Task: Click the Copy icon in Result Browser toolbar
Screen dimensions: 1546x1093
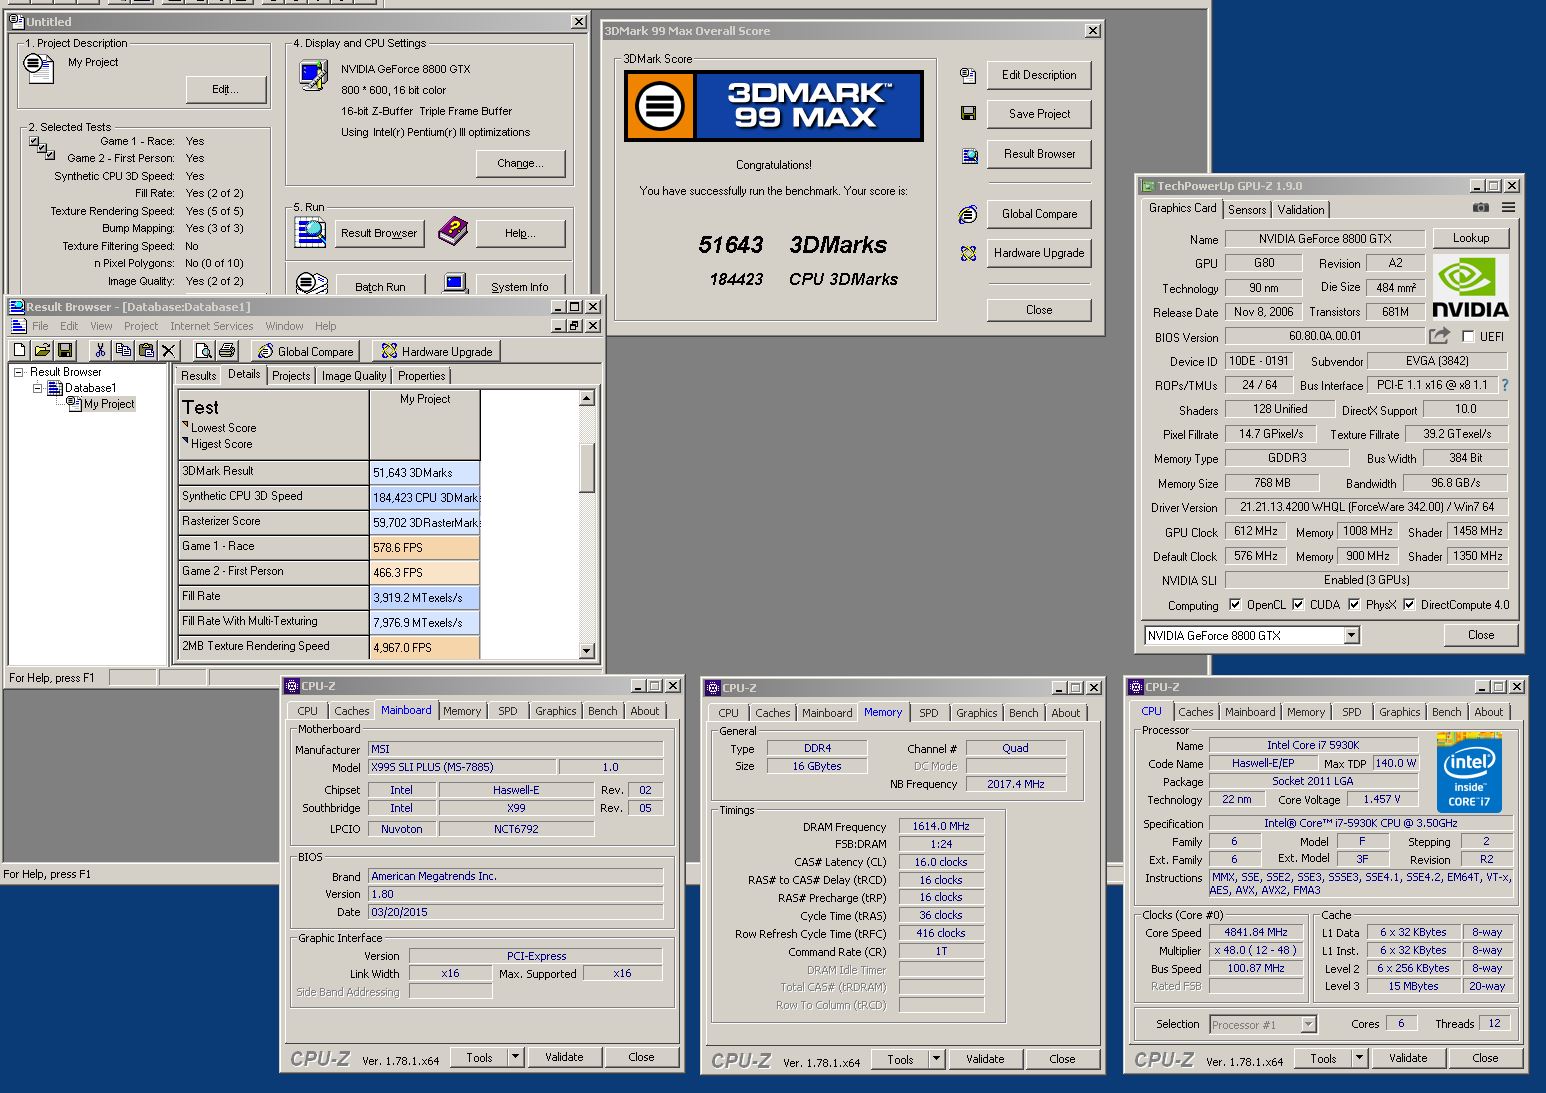Action: [123, 350]
